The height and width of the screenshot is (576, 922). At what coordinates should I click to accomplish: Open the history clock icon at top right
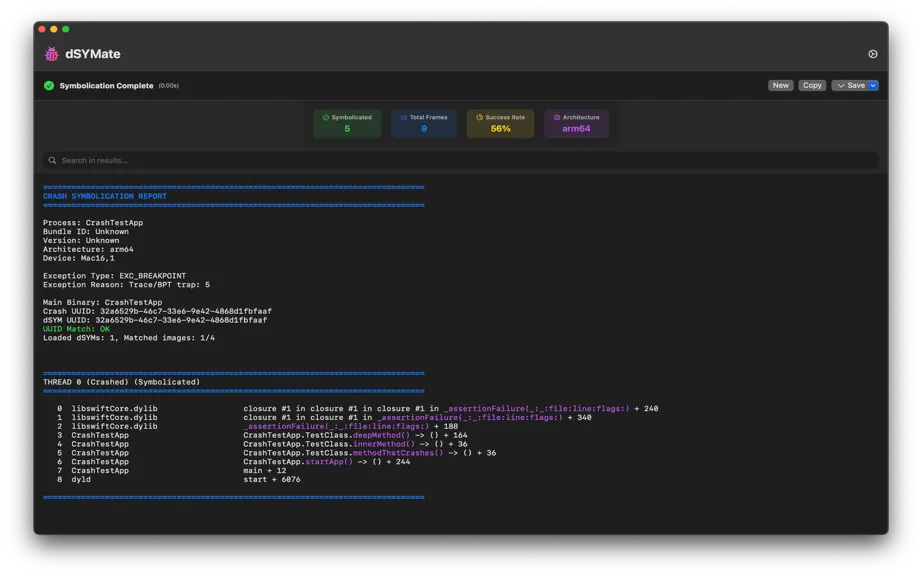[x=873, y=54]
